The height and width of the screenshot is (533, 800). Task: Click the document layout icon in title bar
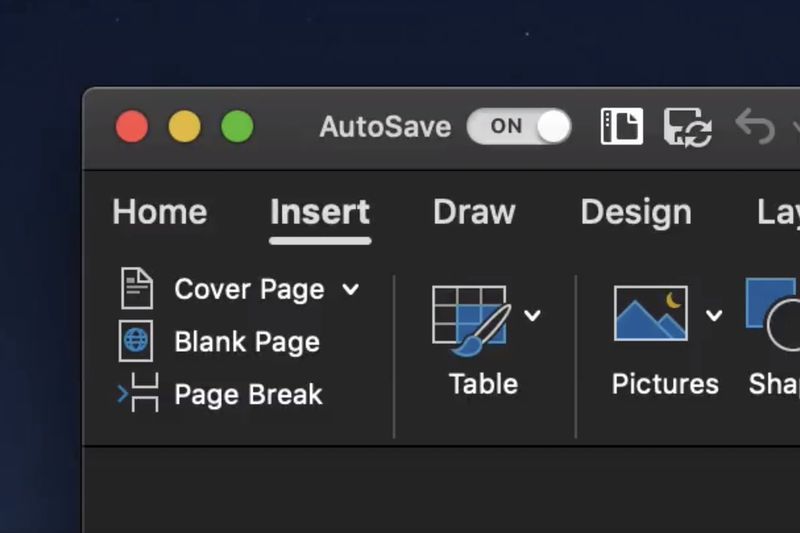pos(621,127)
